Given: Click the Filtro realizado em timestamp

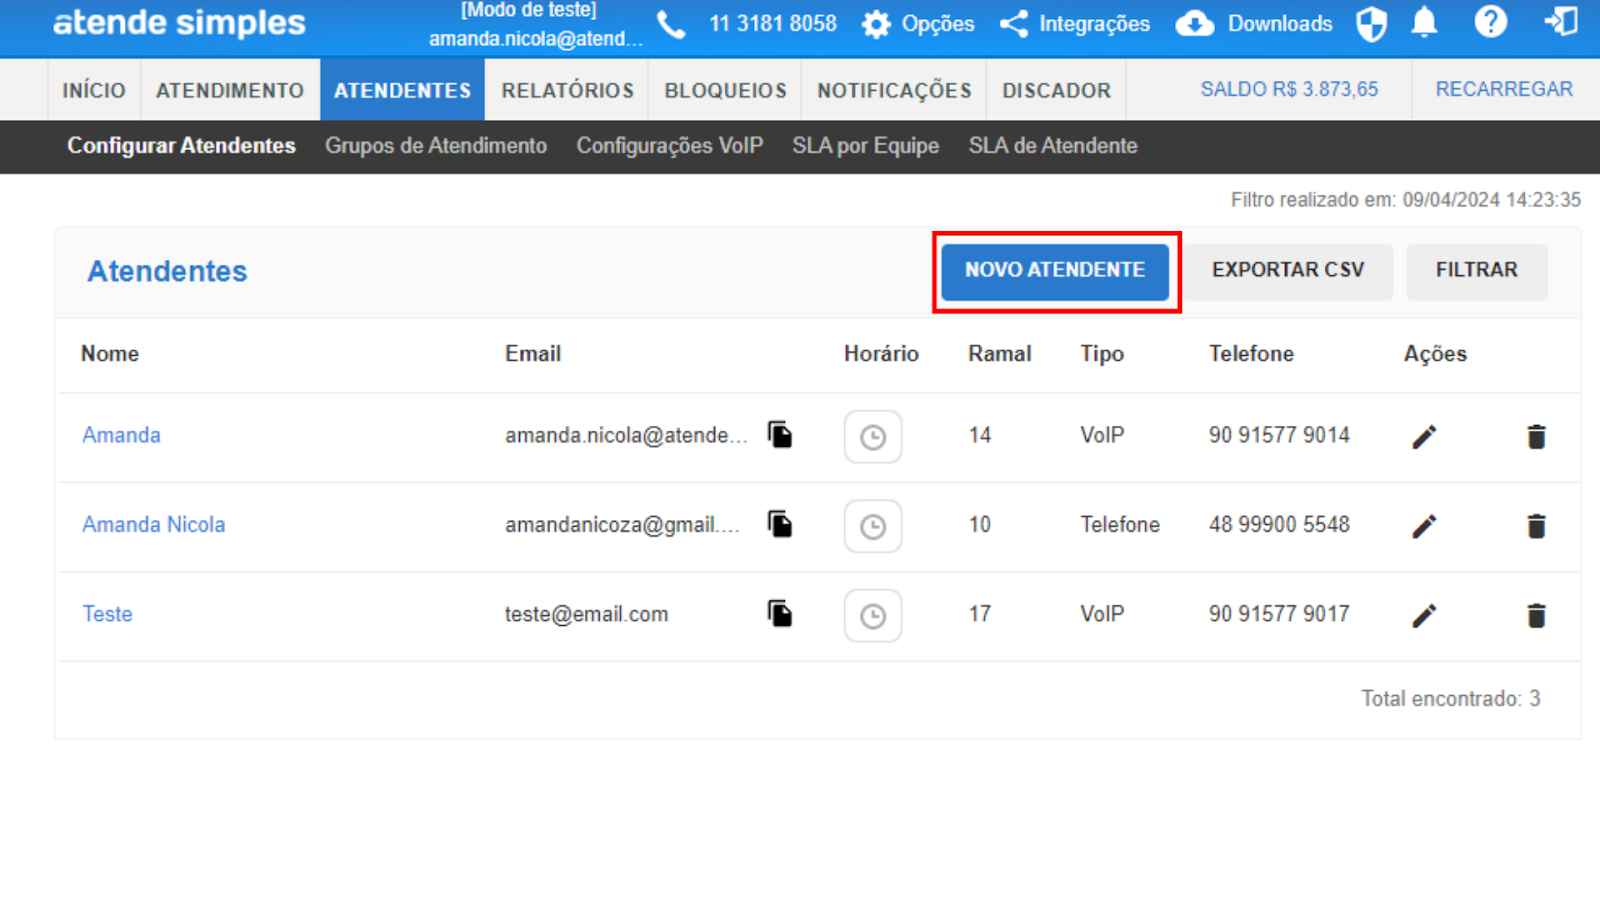Looking at the screenshot, I should click(x=1405, y=200).
